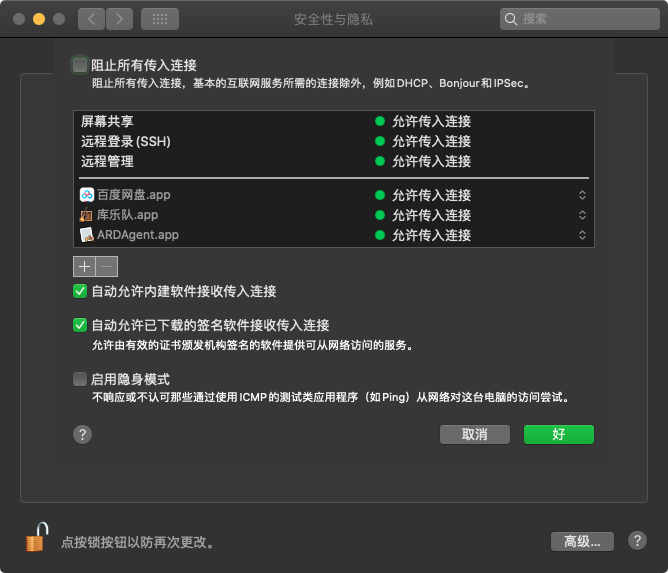The image size is (668, 573).
Task: Click the 库乐队.app icon
Action: [x=87, y=215]
